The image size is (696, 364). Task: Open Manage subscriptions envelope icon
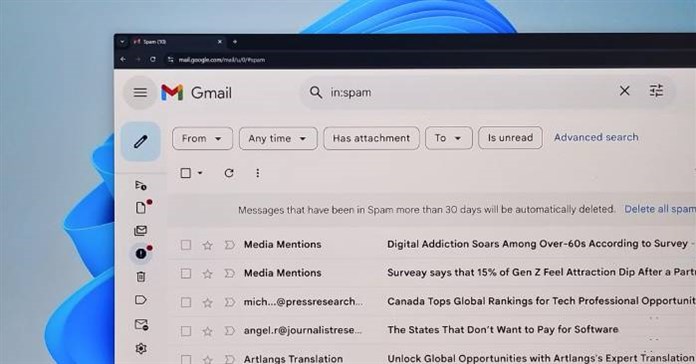(x=141, y=324)
